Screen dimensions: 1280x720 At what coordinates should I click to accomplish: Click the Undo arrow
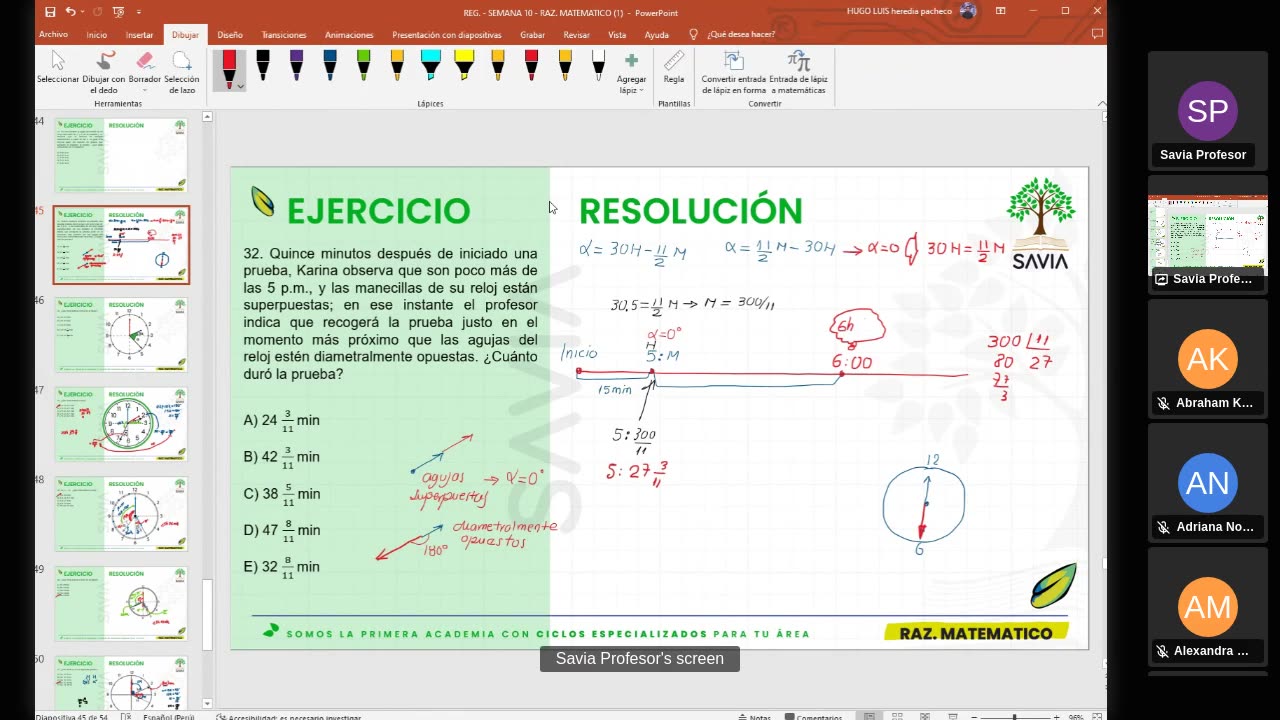coord(70,12)
